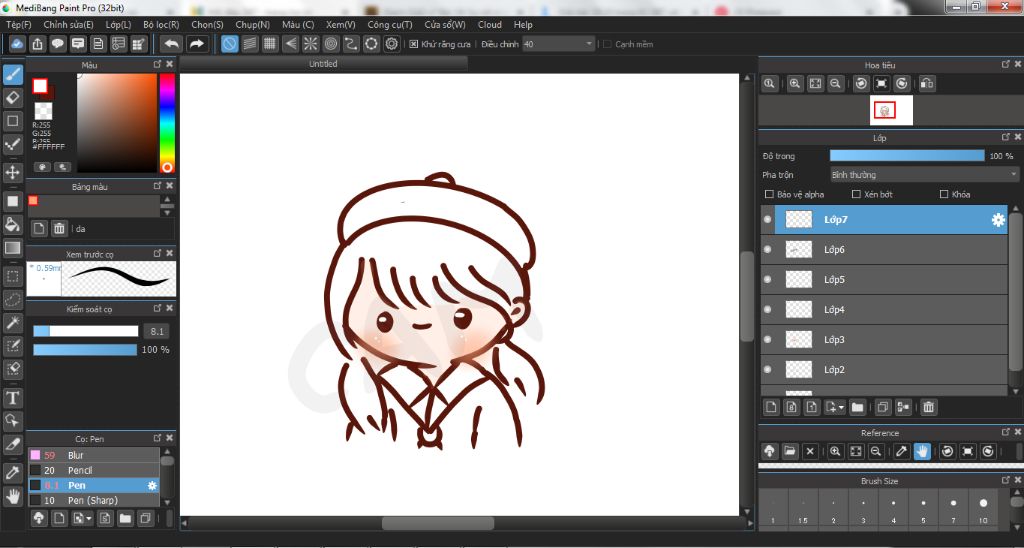
Task: Open the Lớp(L) menu
Action: (x=118, y=25)
